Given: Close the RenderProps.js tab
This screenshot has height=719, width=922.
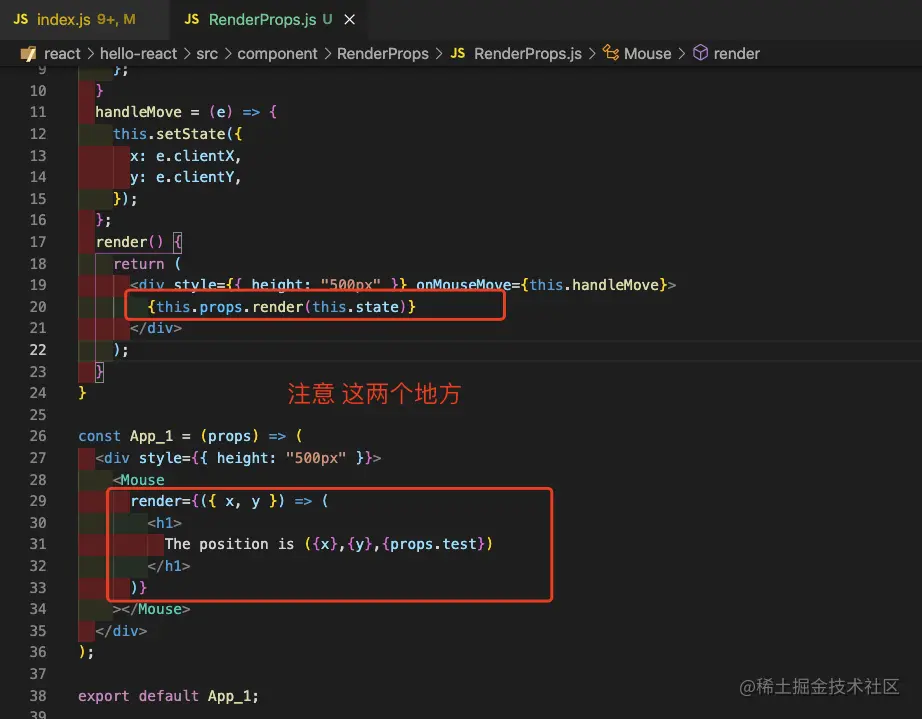Looking at the screenshot, I should 349,19.
